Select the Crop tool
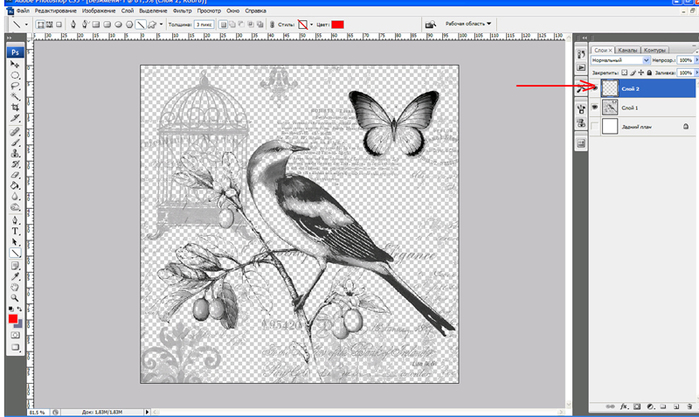 click(15, 107)
